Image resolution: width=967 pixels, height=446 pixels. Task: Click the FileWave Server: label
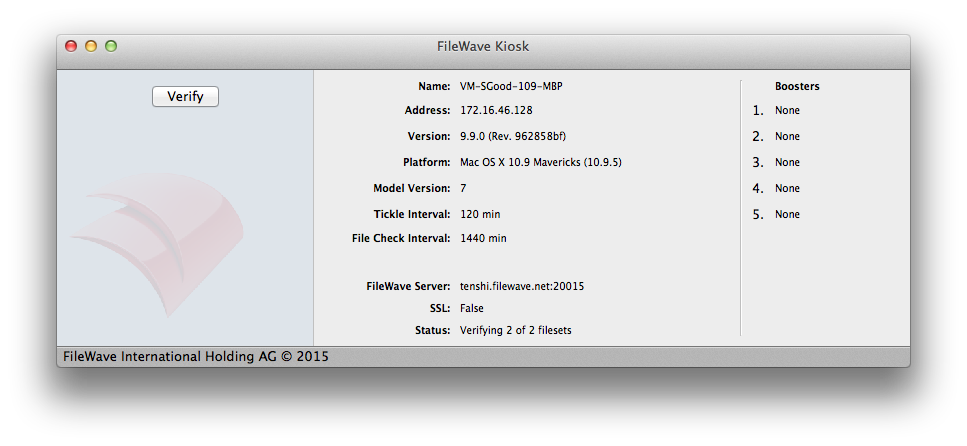click(x=408, y=286)
